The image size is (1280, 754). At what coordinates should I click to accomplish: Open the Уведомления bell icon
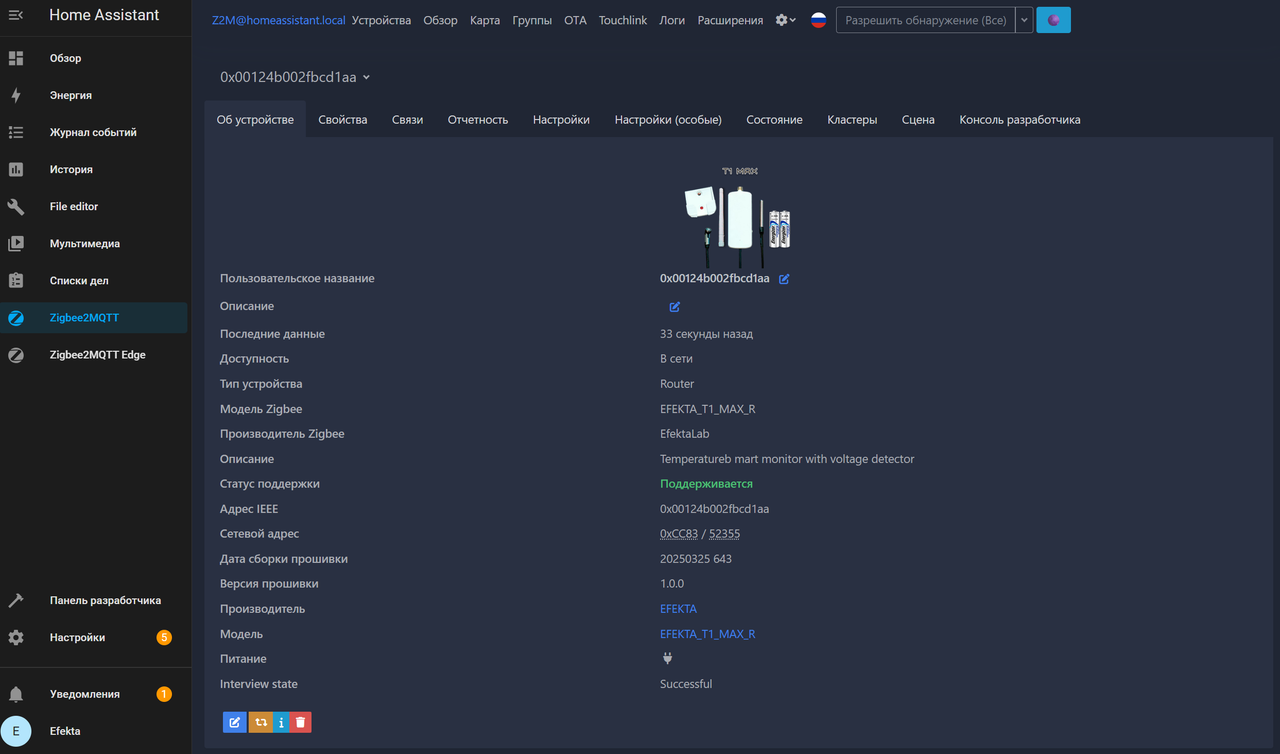coord(16,694)
